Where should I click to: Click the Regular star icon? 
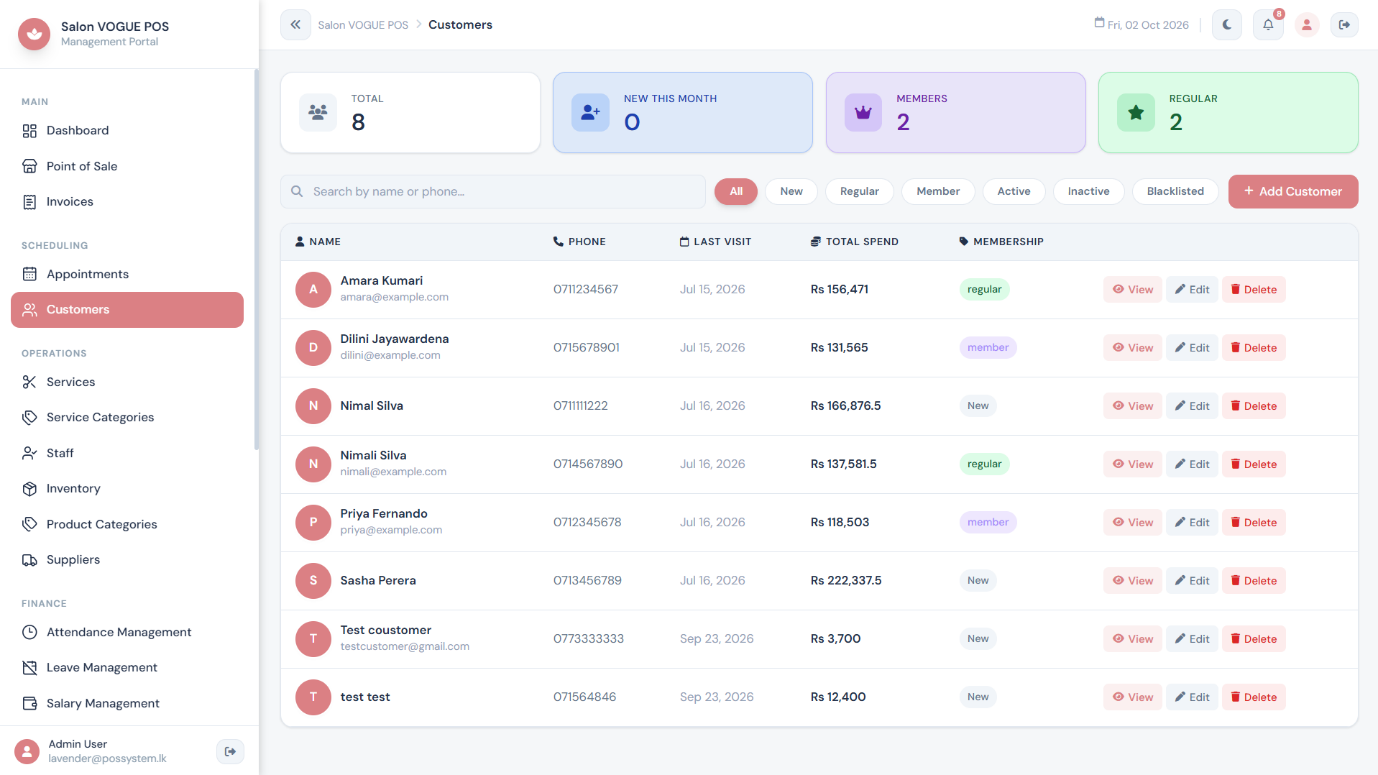1136,112
